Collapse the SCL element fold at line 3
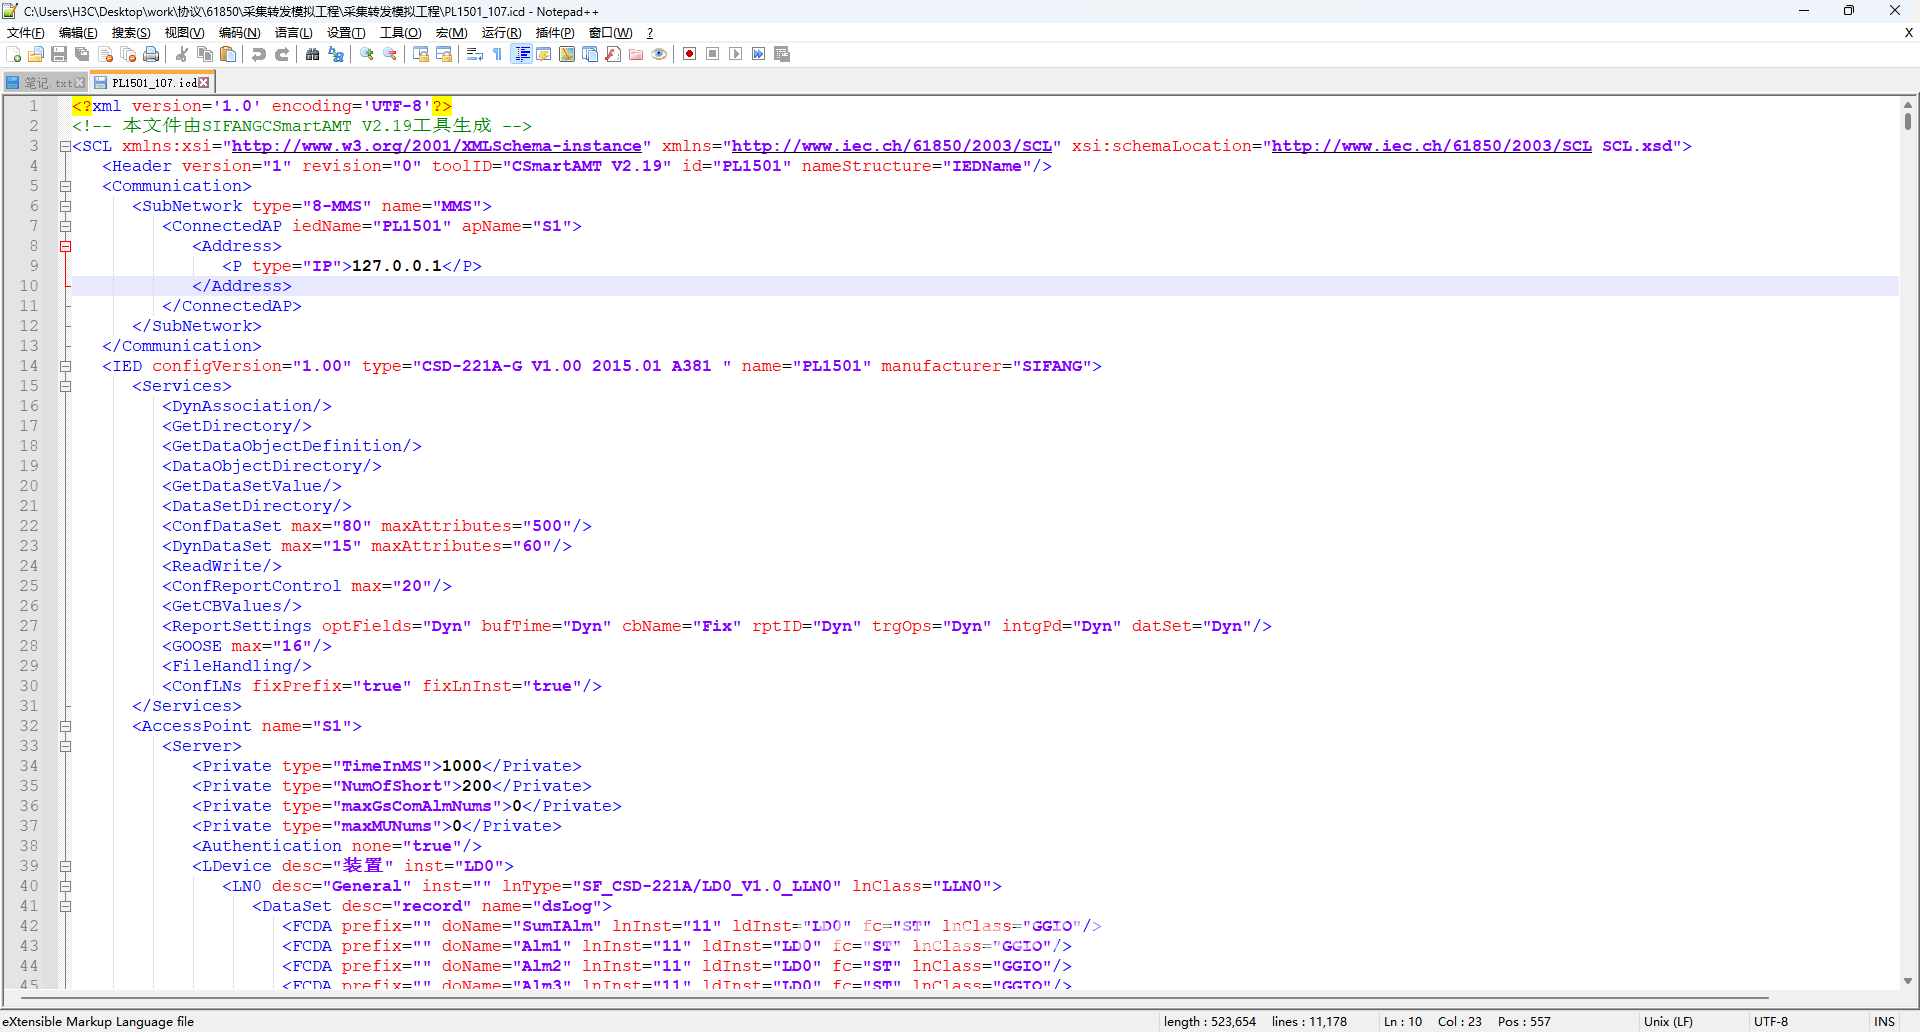The image size is (1920, 1032). pyautogui.click(x=65, y=146)
